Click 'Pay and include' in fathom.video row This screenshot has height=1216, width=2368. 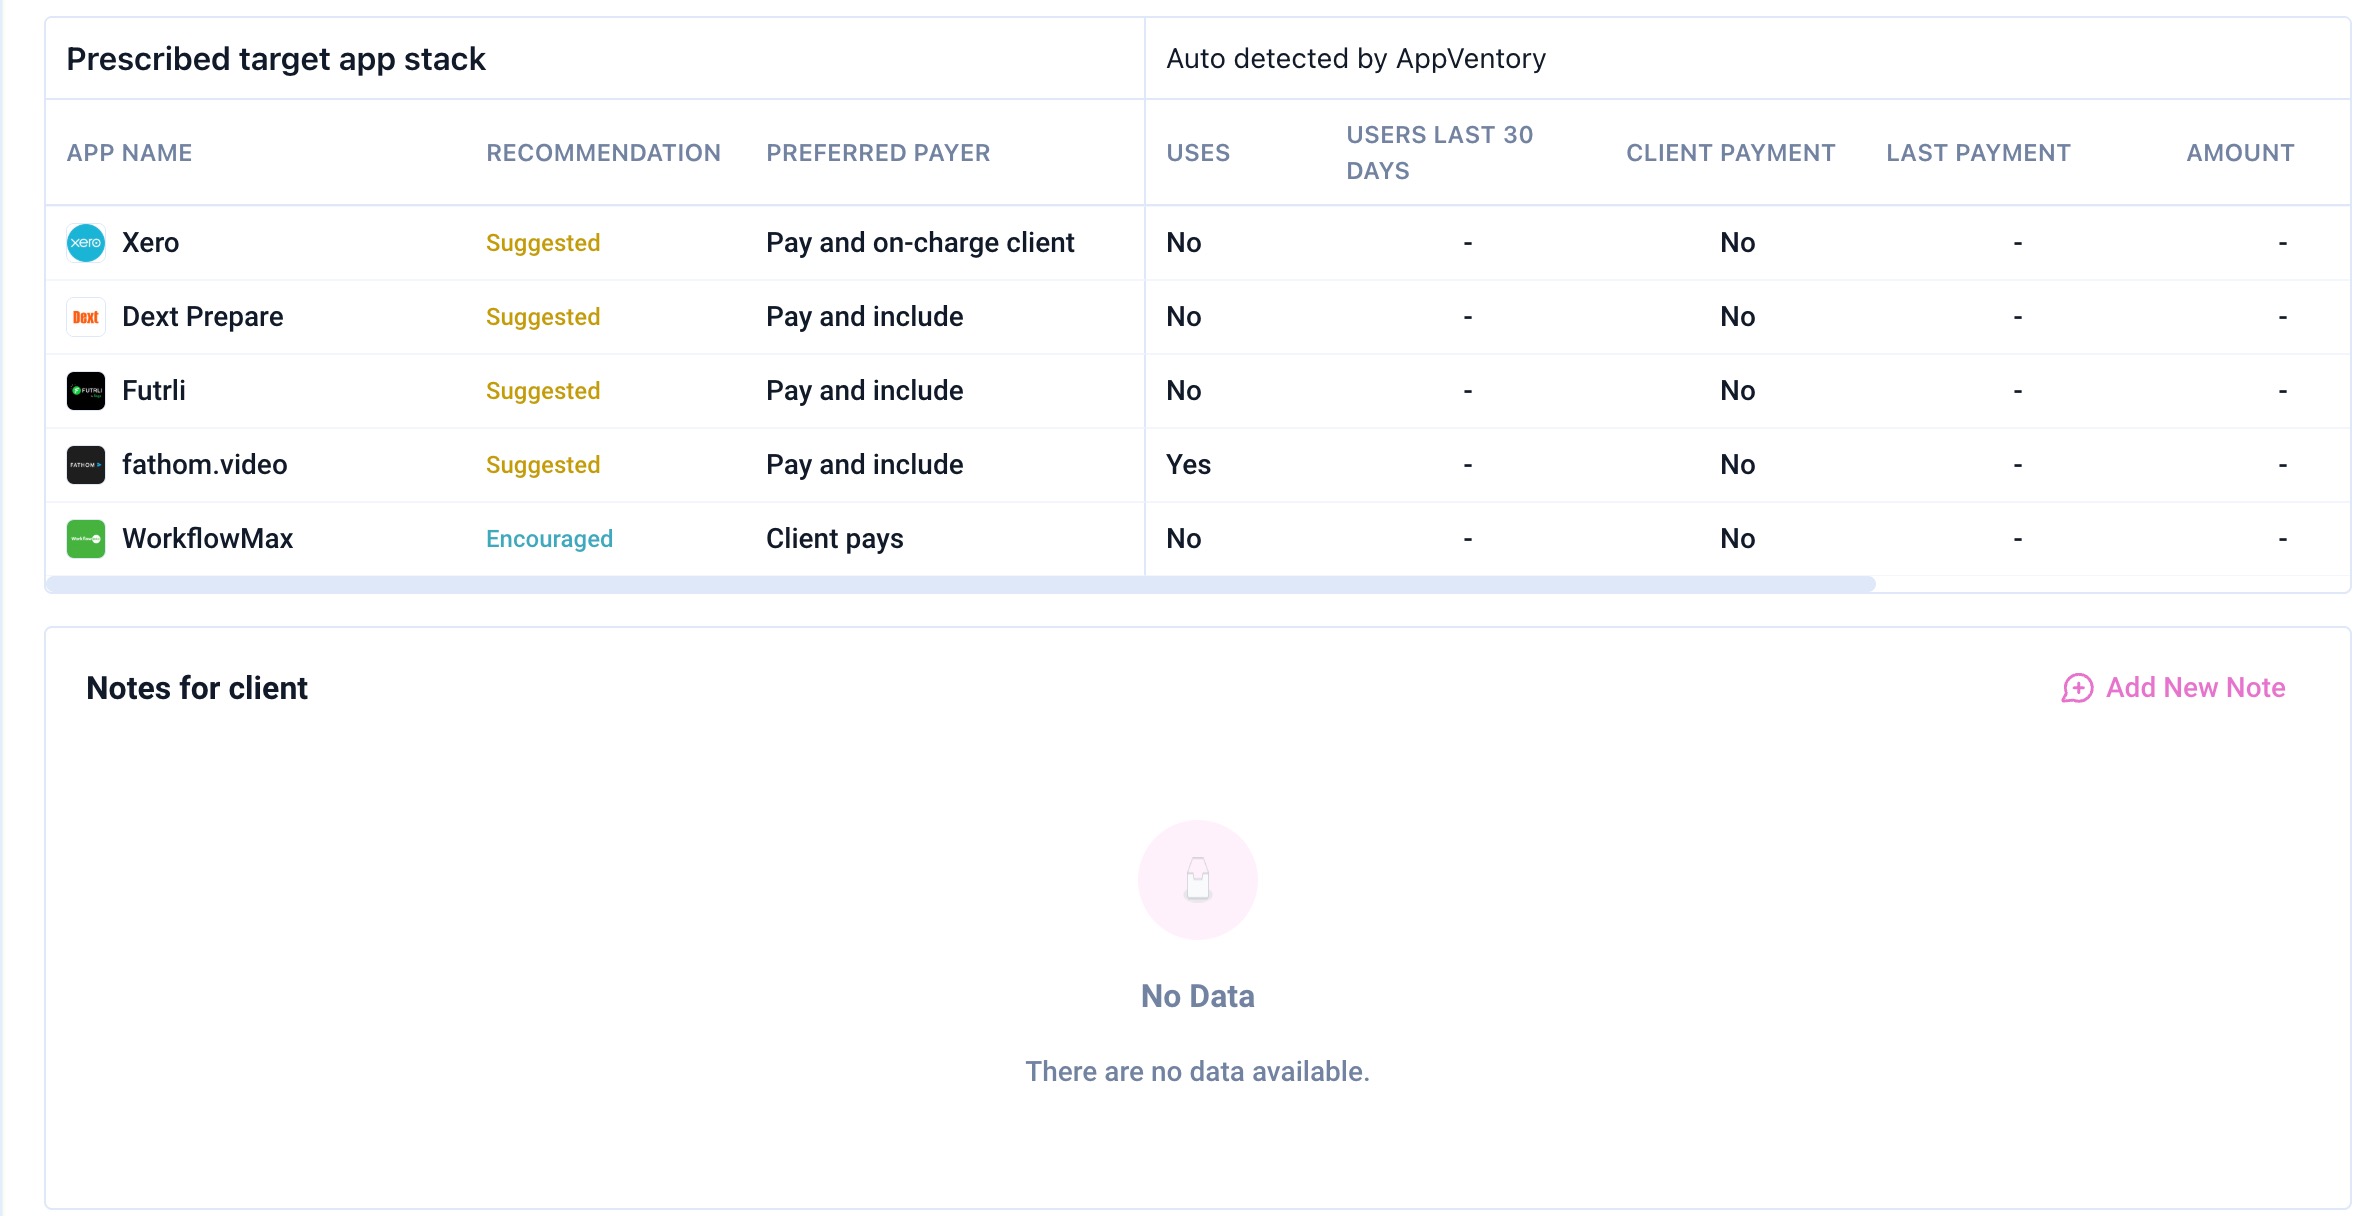pos(865,465)
